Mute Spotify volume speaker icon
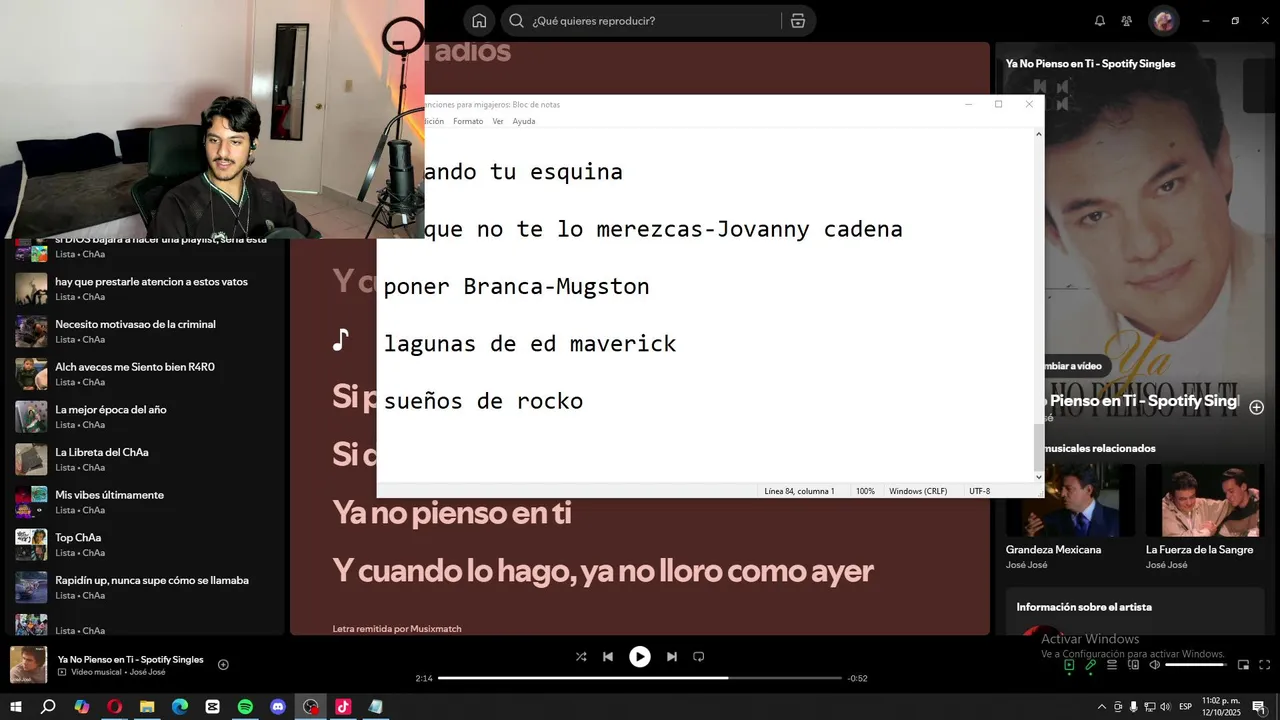The width and height of the screenshot is (1280, 720). click(1154, 665)
